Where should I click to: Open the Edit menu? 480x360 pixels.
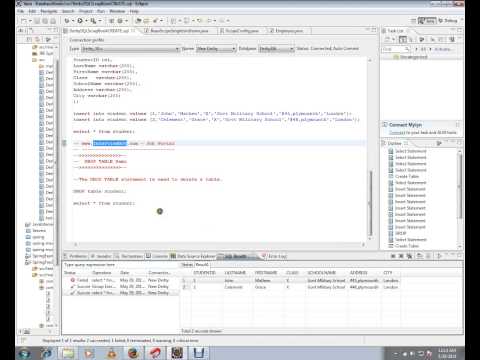click(x=32, y=11)
